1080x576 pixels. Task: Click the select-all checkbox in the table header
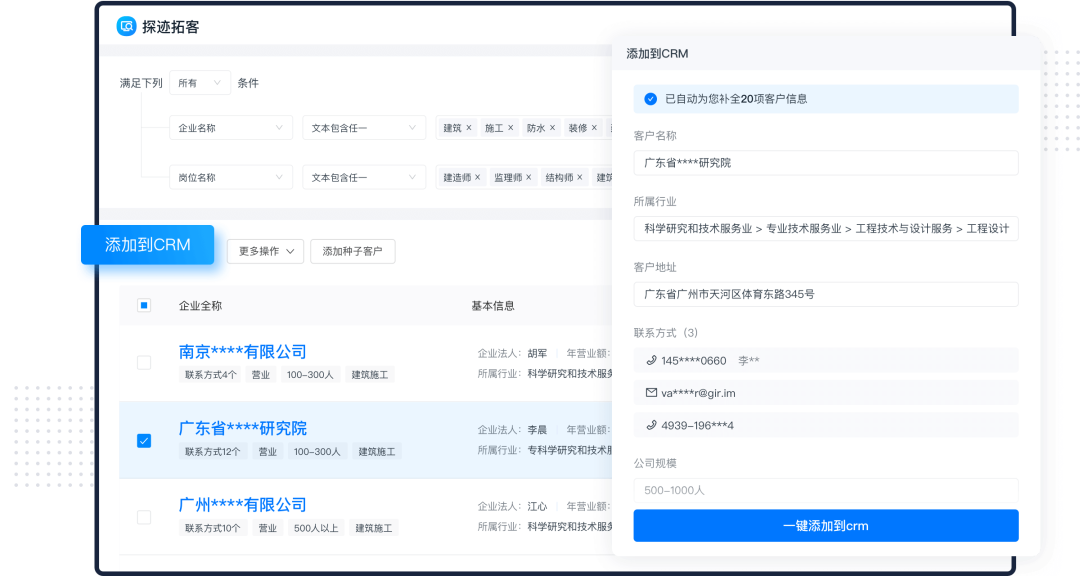tap(143, 305)
